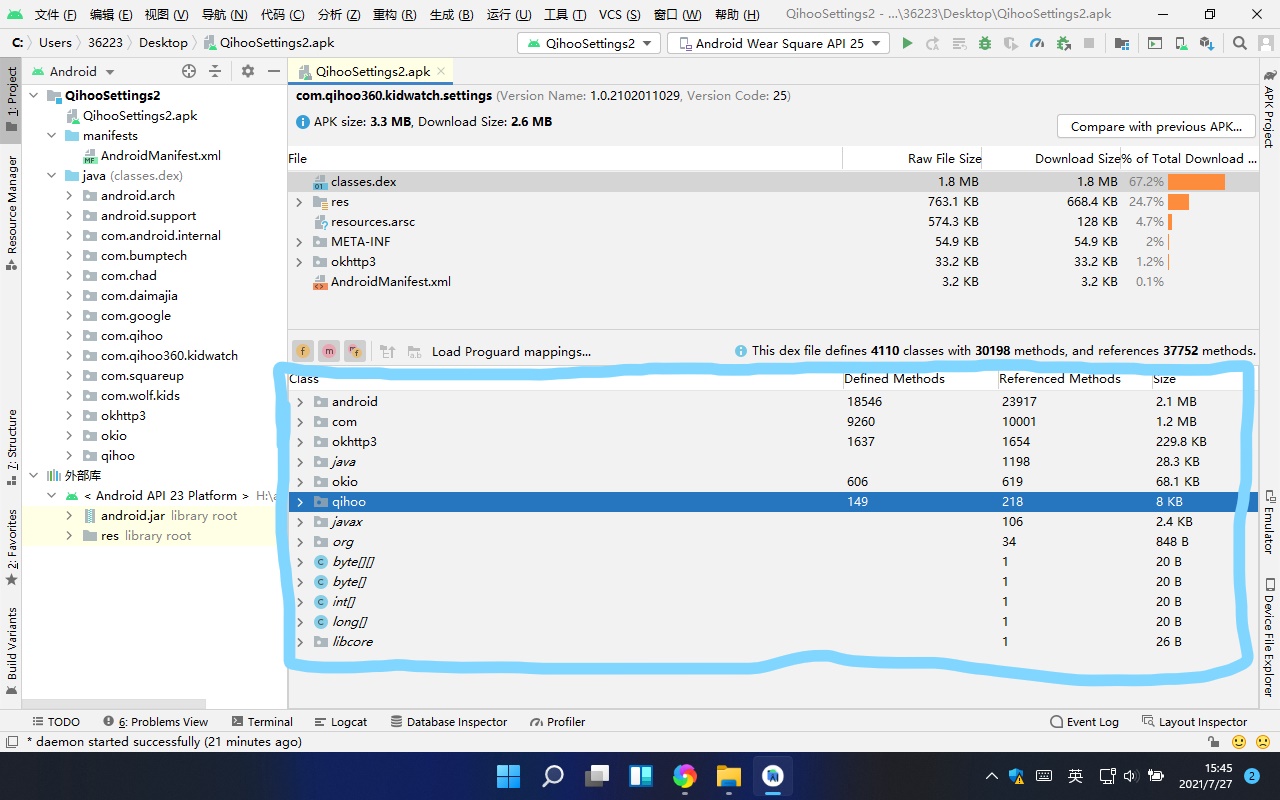The height and width of the screenshot is (800, 1280).
Task: Expand the okhttp3 package in dex class tree
Action: click(x=300, y=441)
